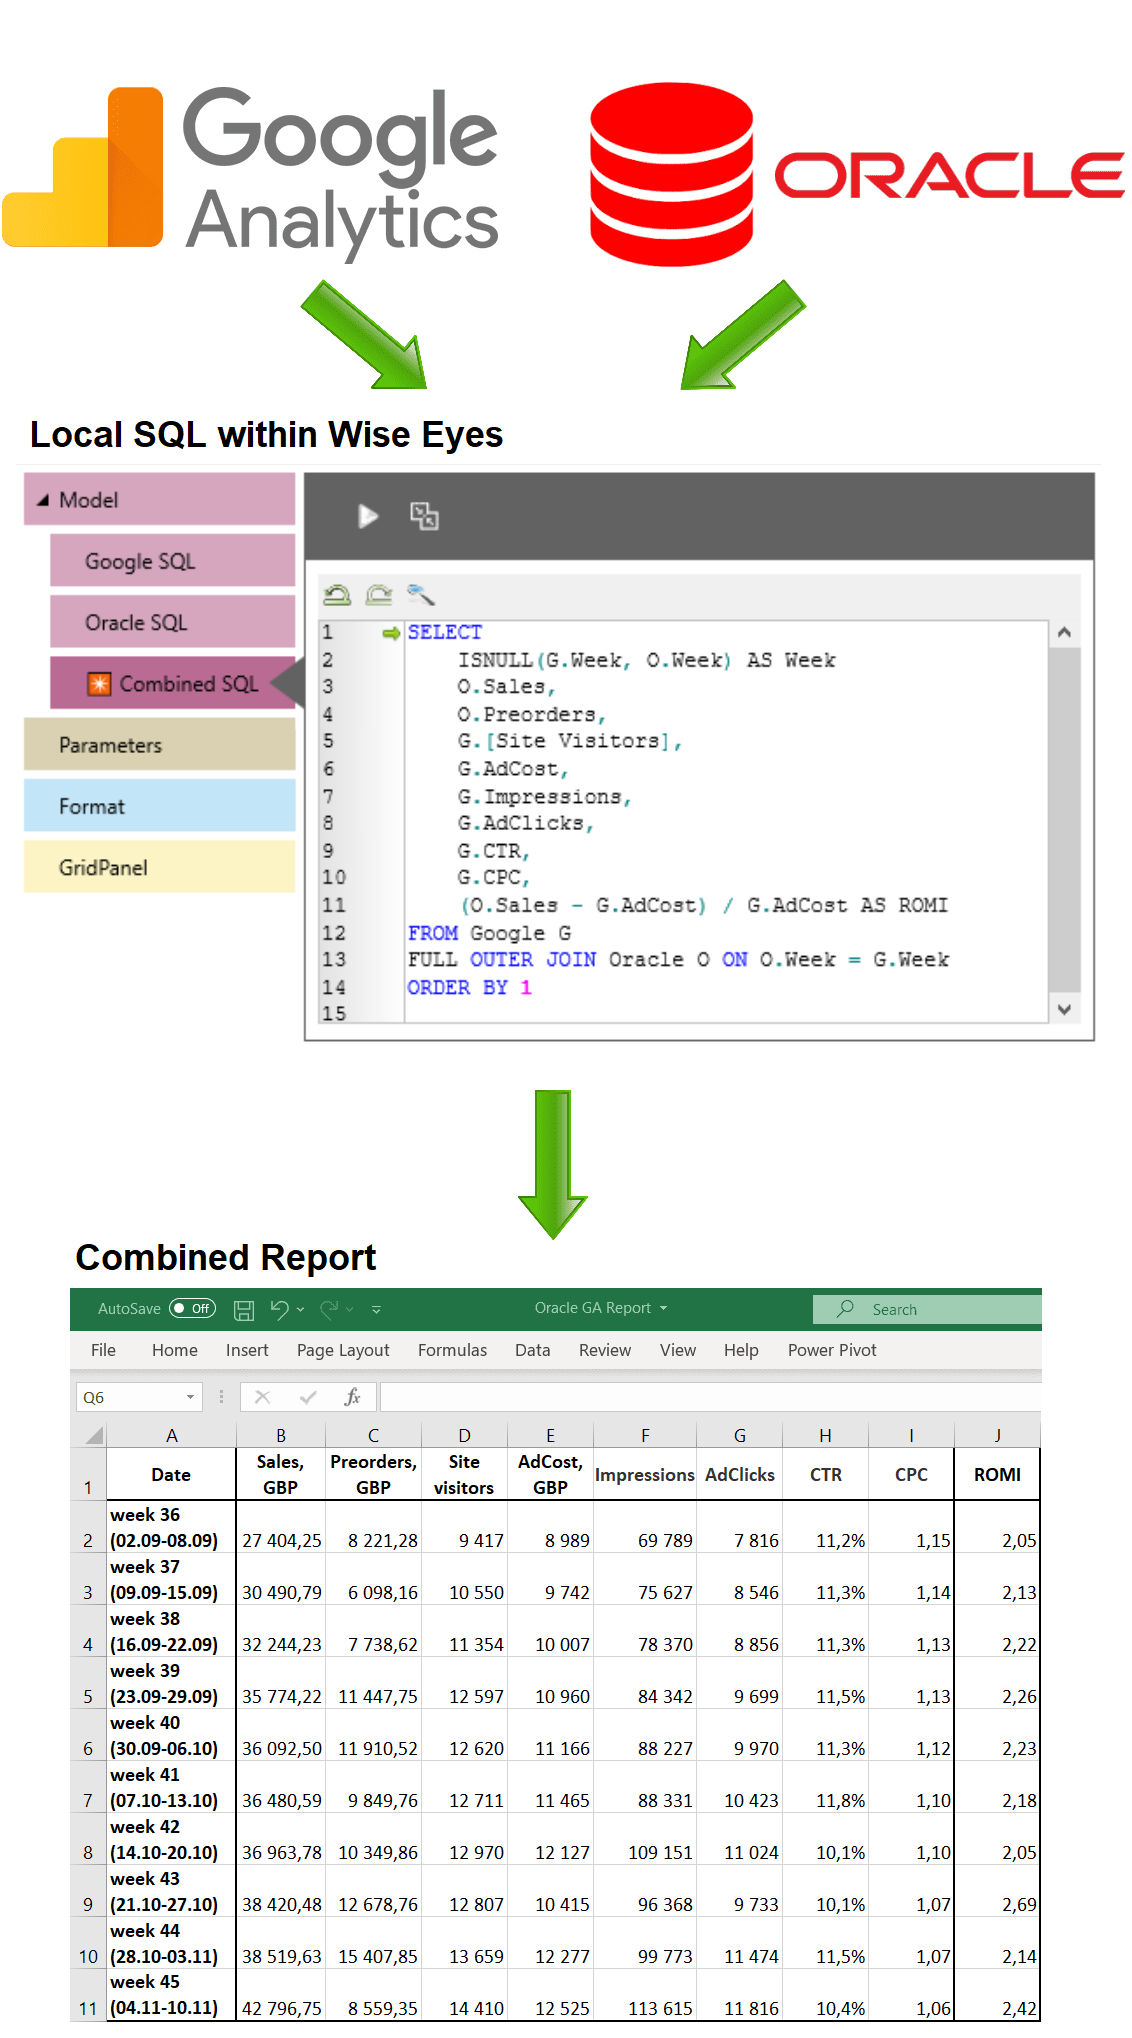The width and height of the screenshot is (1132, 2038).
Task: Open the Page Layout tab
Action: [343, 1350]
